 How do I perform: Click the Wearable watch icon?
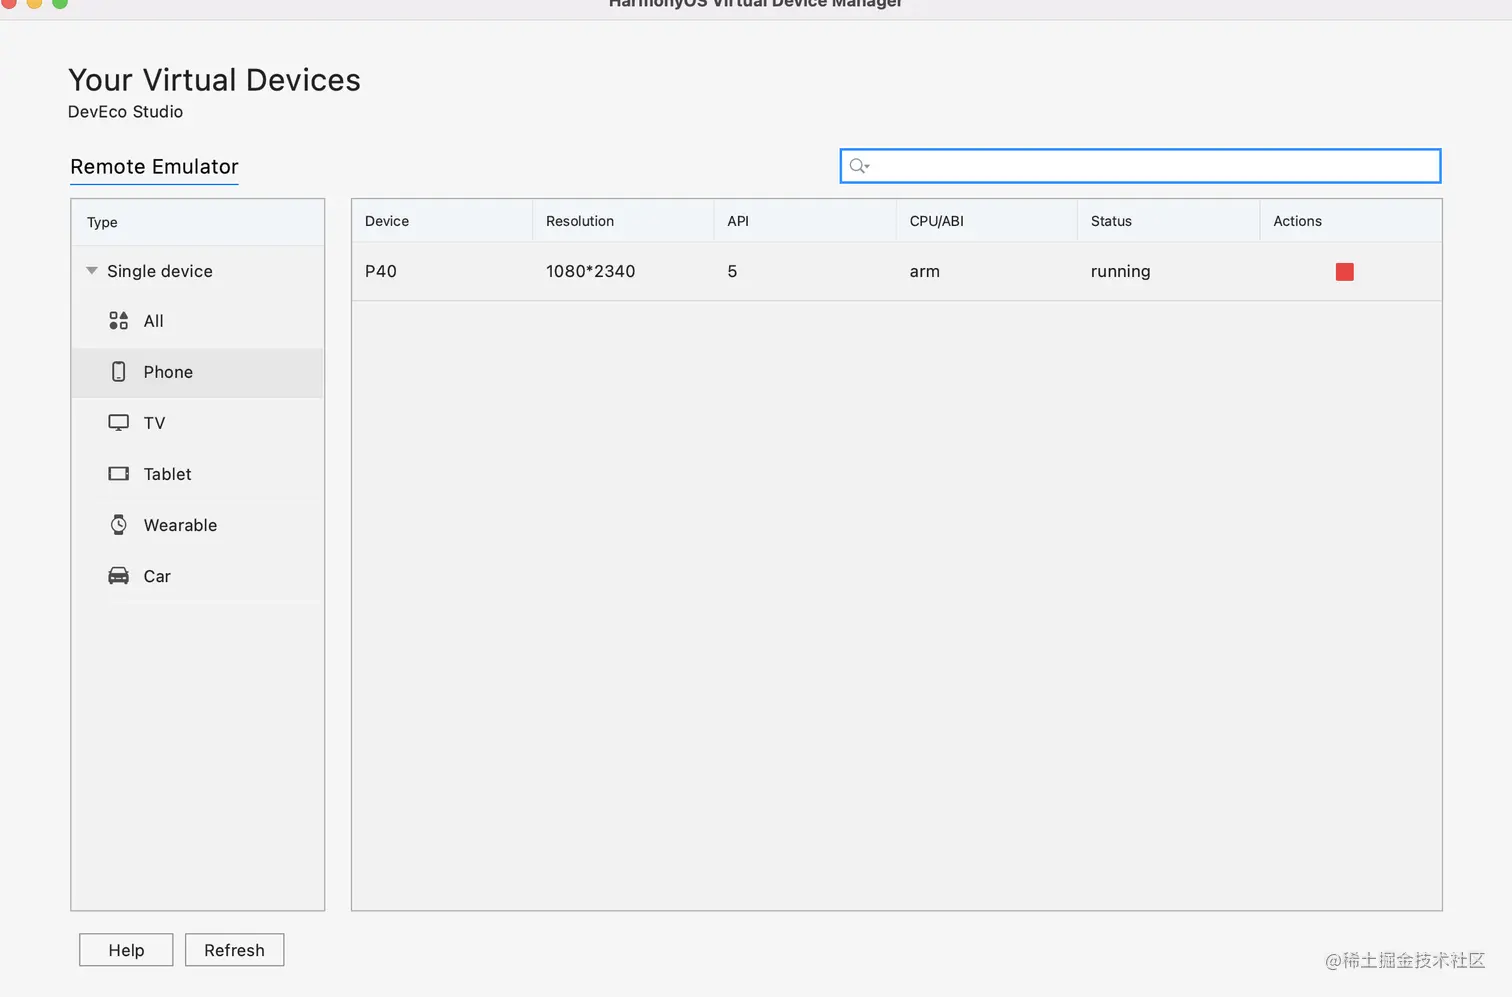tap(118, 525)
